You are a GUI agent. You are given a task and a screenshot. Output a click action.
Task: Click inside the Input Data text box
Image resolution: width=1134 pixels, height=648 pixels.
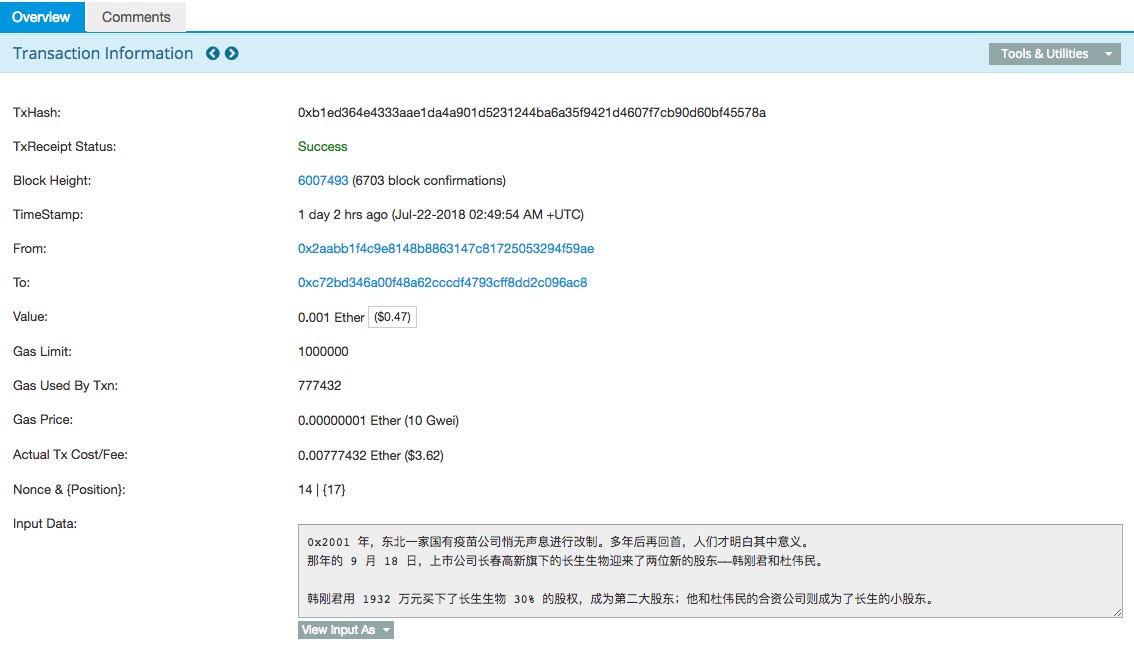pos(709,570)
